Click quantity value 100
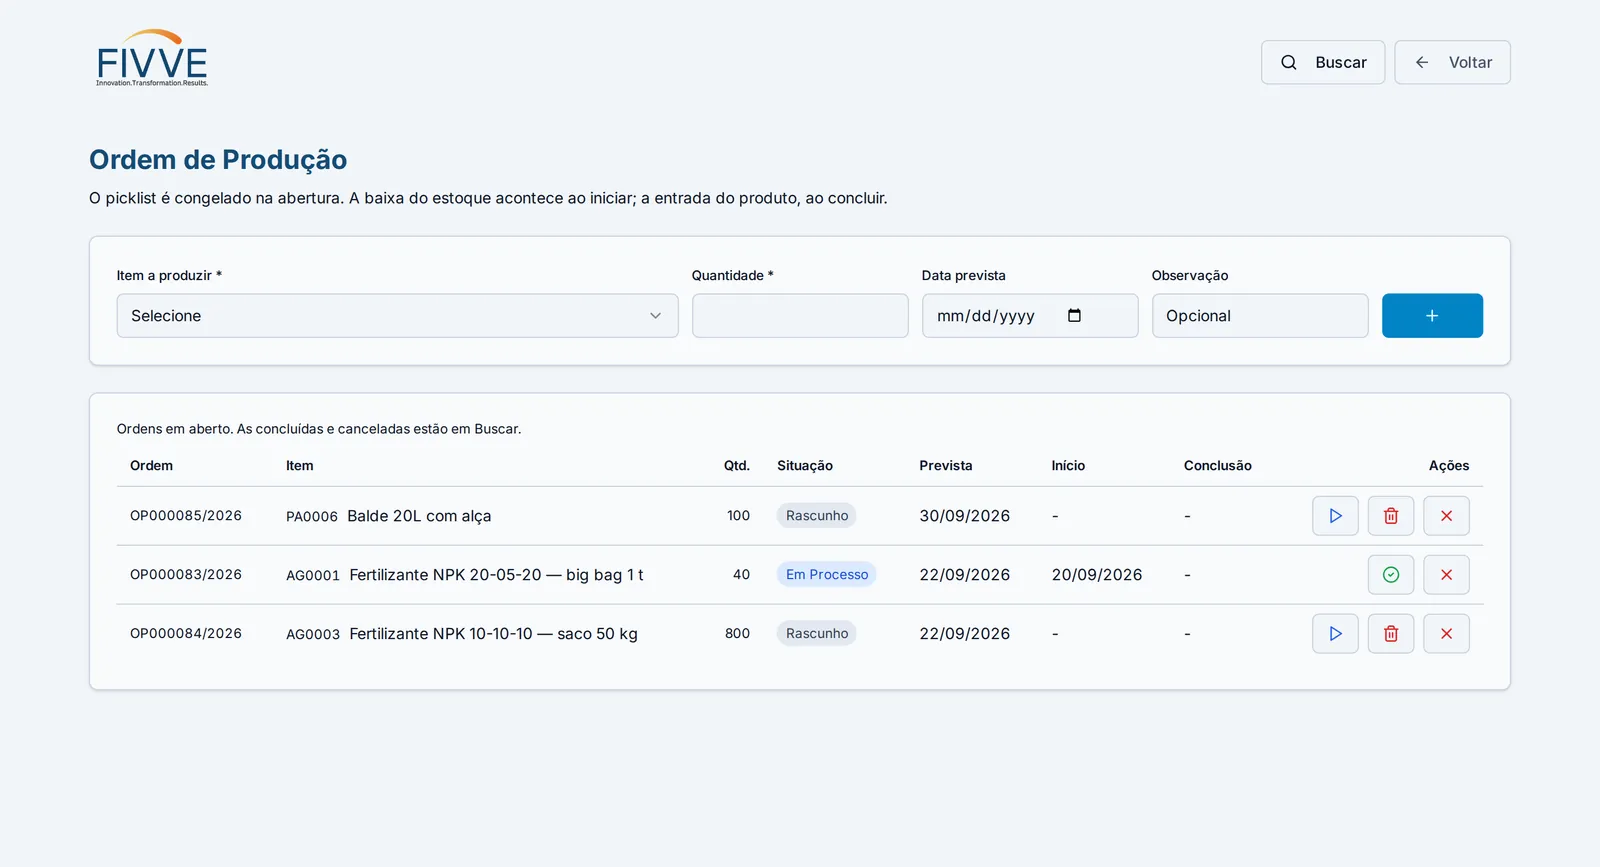 [738, 516]
